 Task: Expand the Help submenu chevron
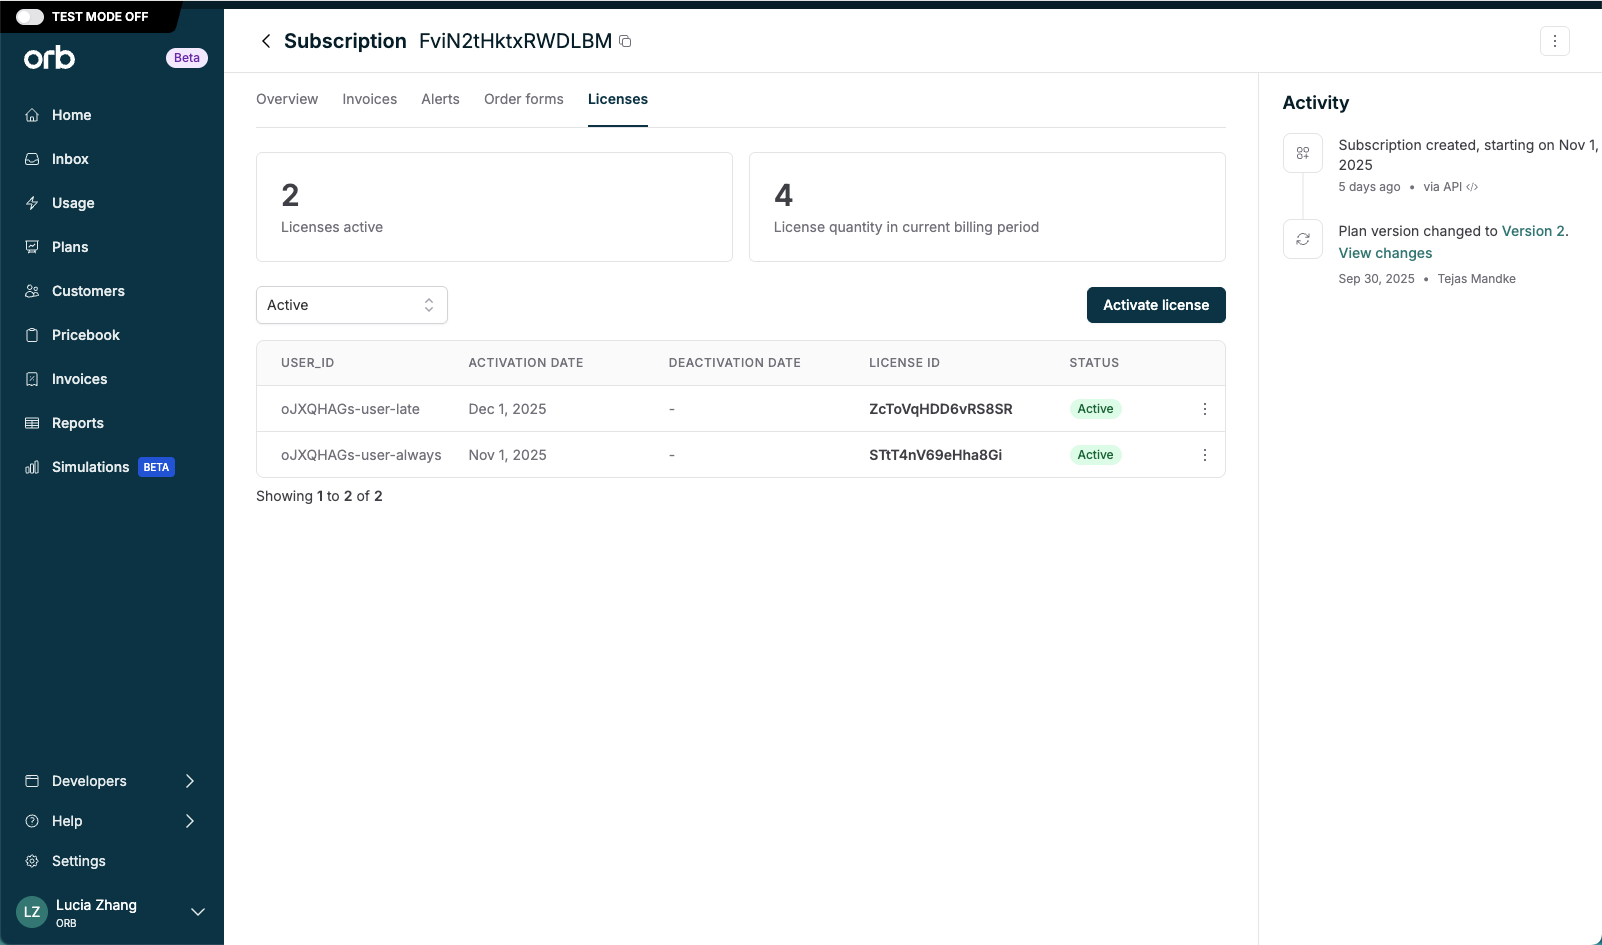[x=190, y=821]
